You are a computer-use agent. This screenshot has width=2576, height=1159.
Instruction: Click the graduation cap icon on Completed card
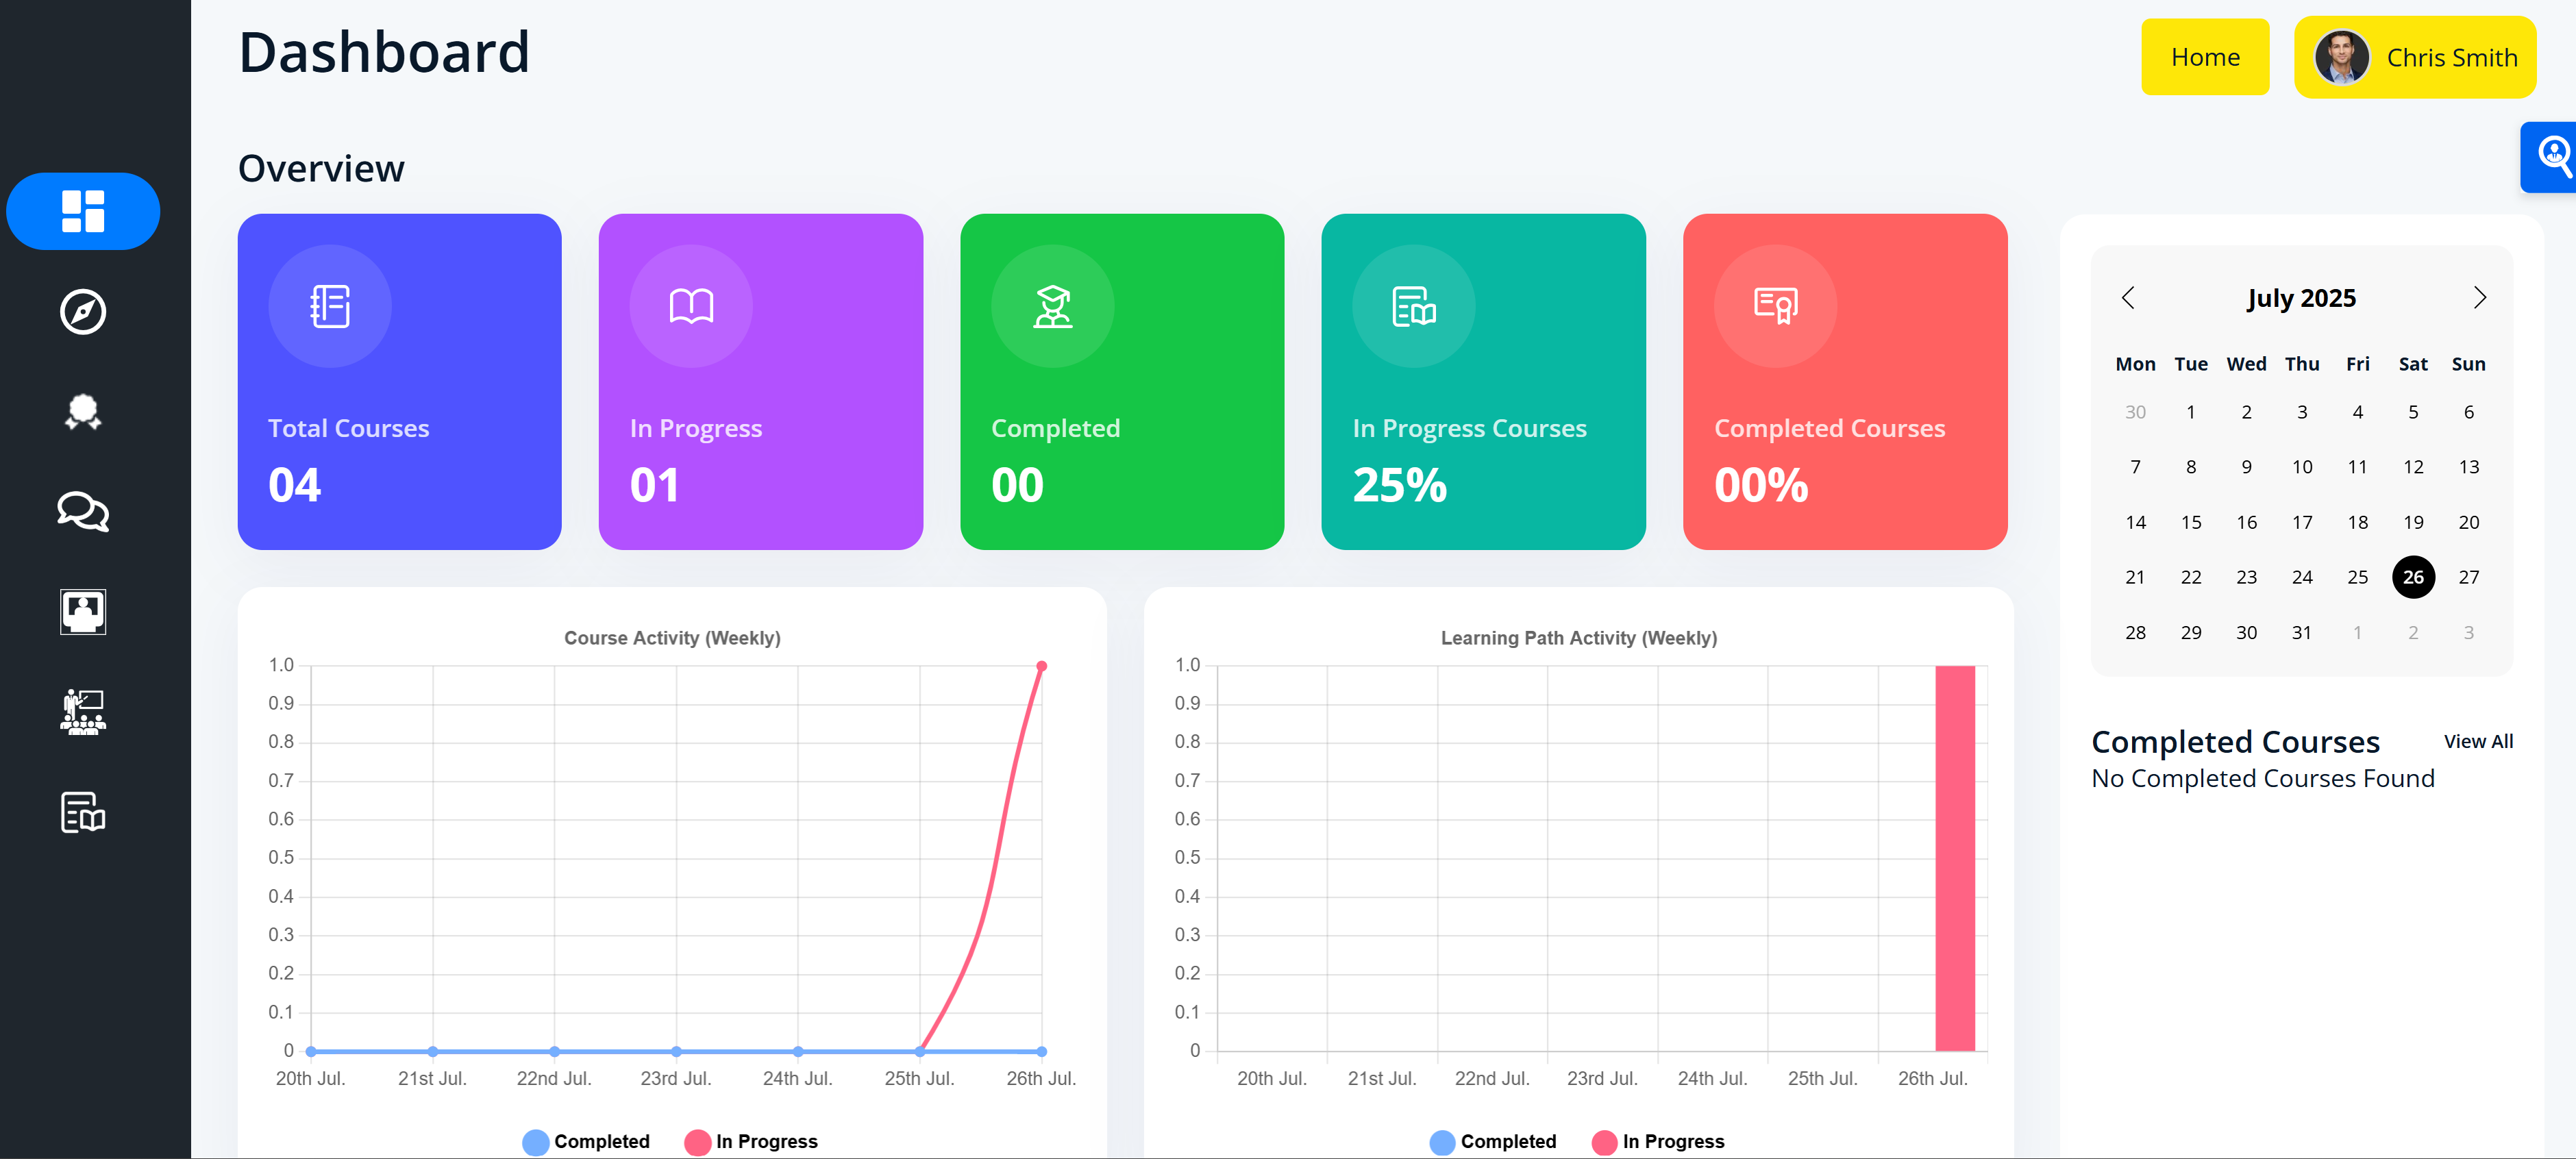1052,306
